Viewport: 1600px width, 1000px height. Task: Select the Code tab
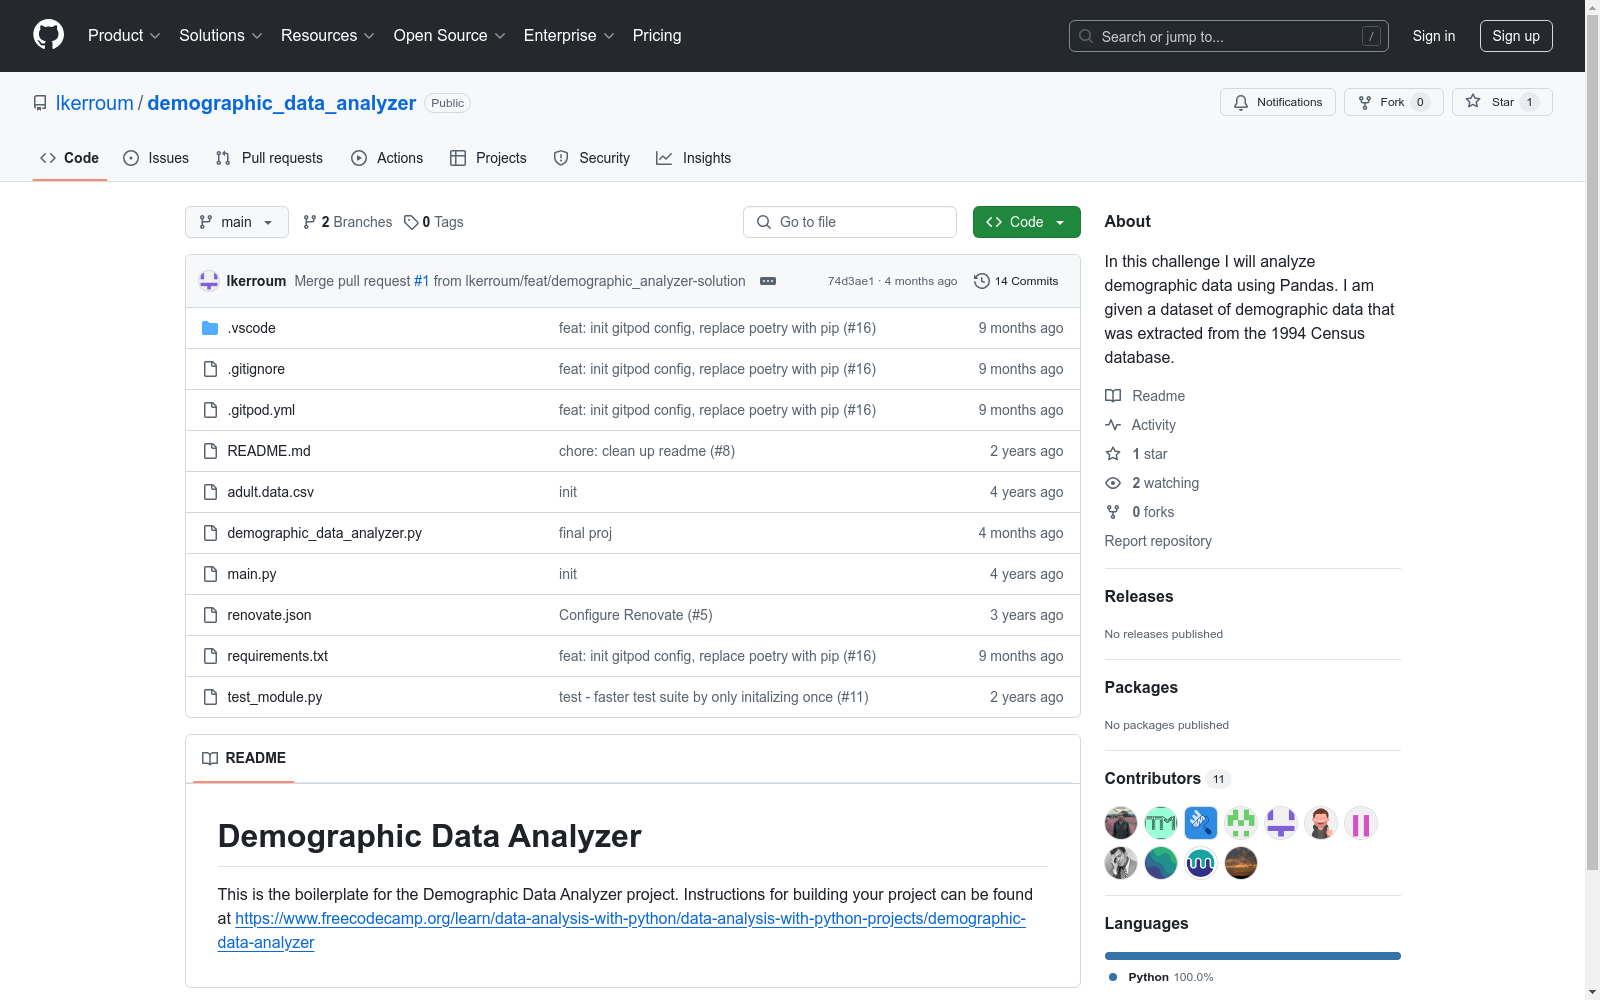70,158
